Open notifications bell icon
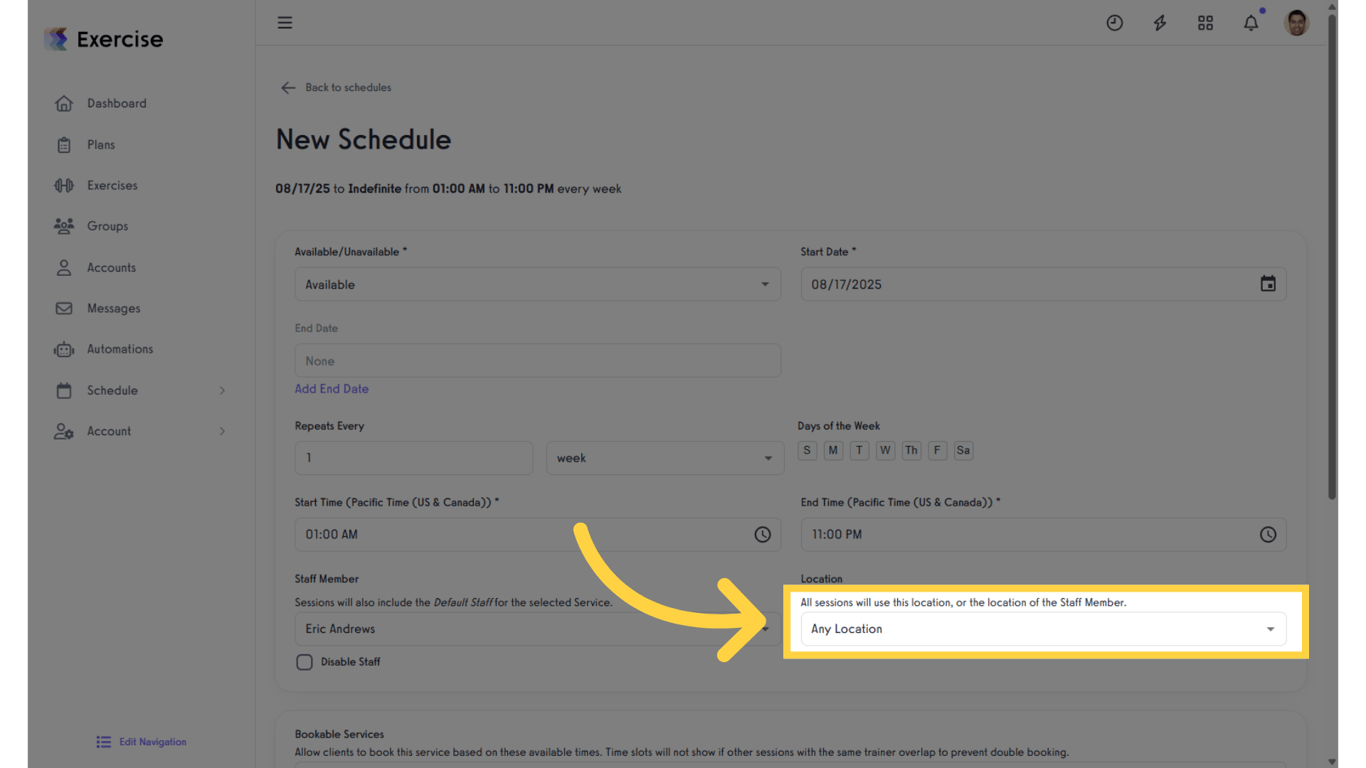This screenshot has width=1366, height=768. (x=1251, y=22)
